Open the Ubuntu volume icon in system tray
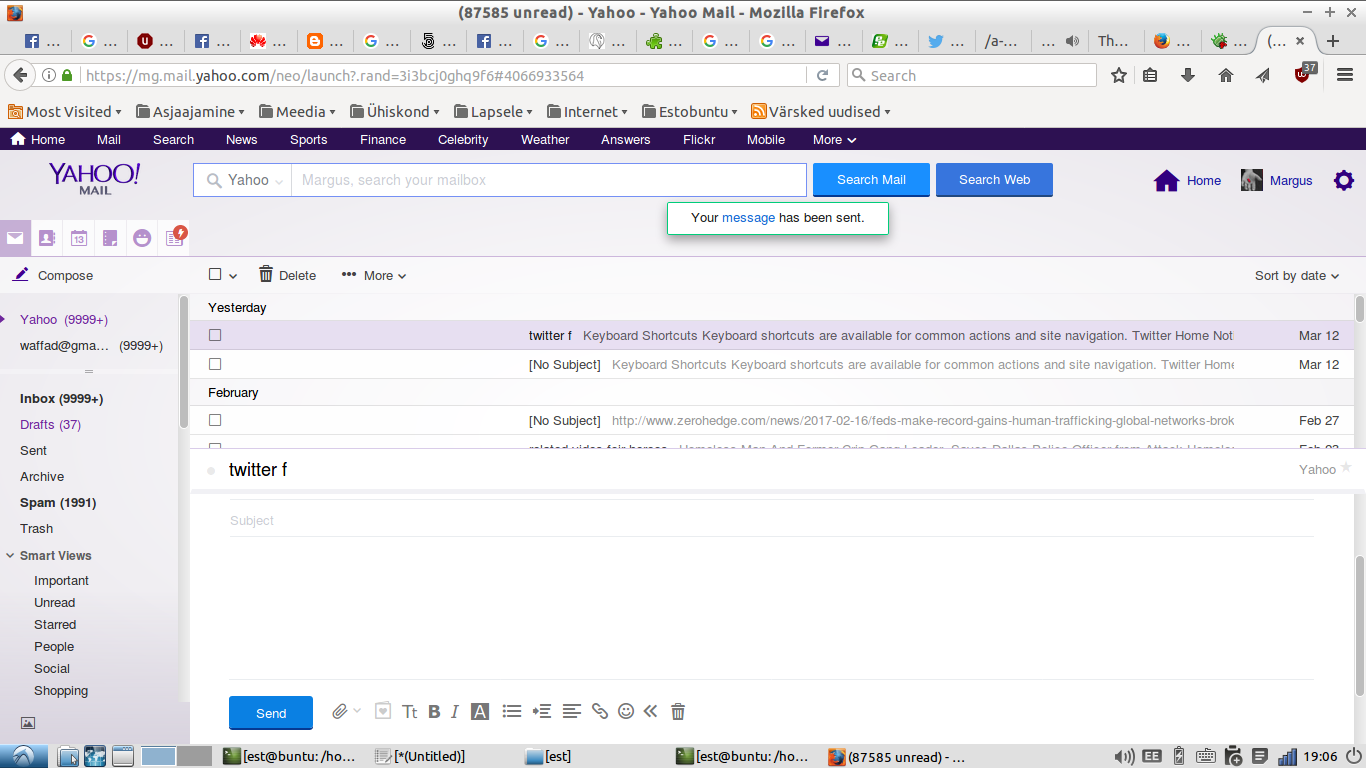 [1124, 757]
